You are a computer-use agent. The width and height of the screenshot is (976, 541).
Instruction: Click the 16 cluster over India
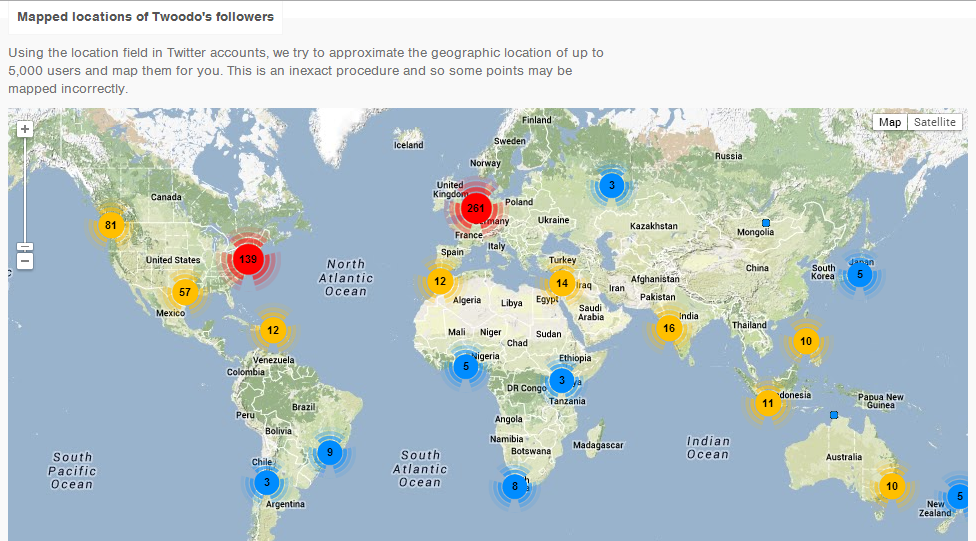[x=669, y=328]
